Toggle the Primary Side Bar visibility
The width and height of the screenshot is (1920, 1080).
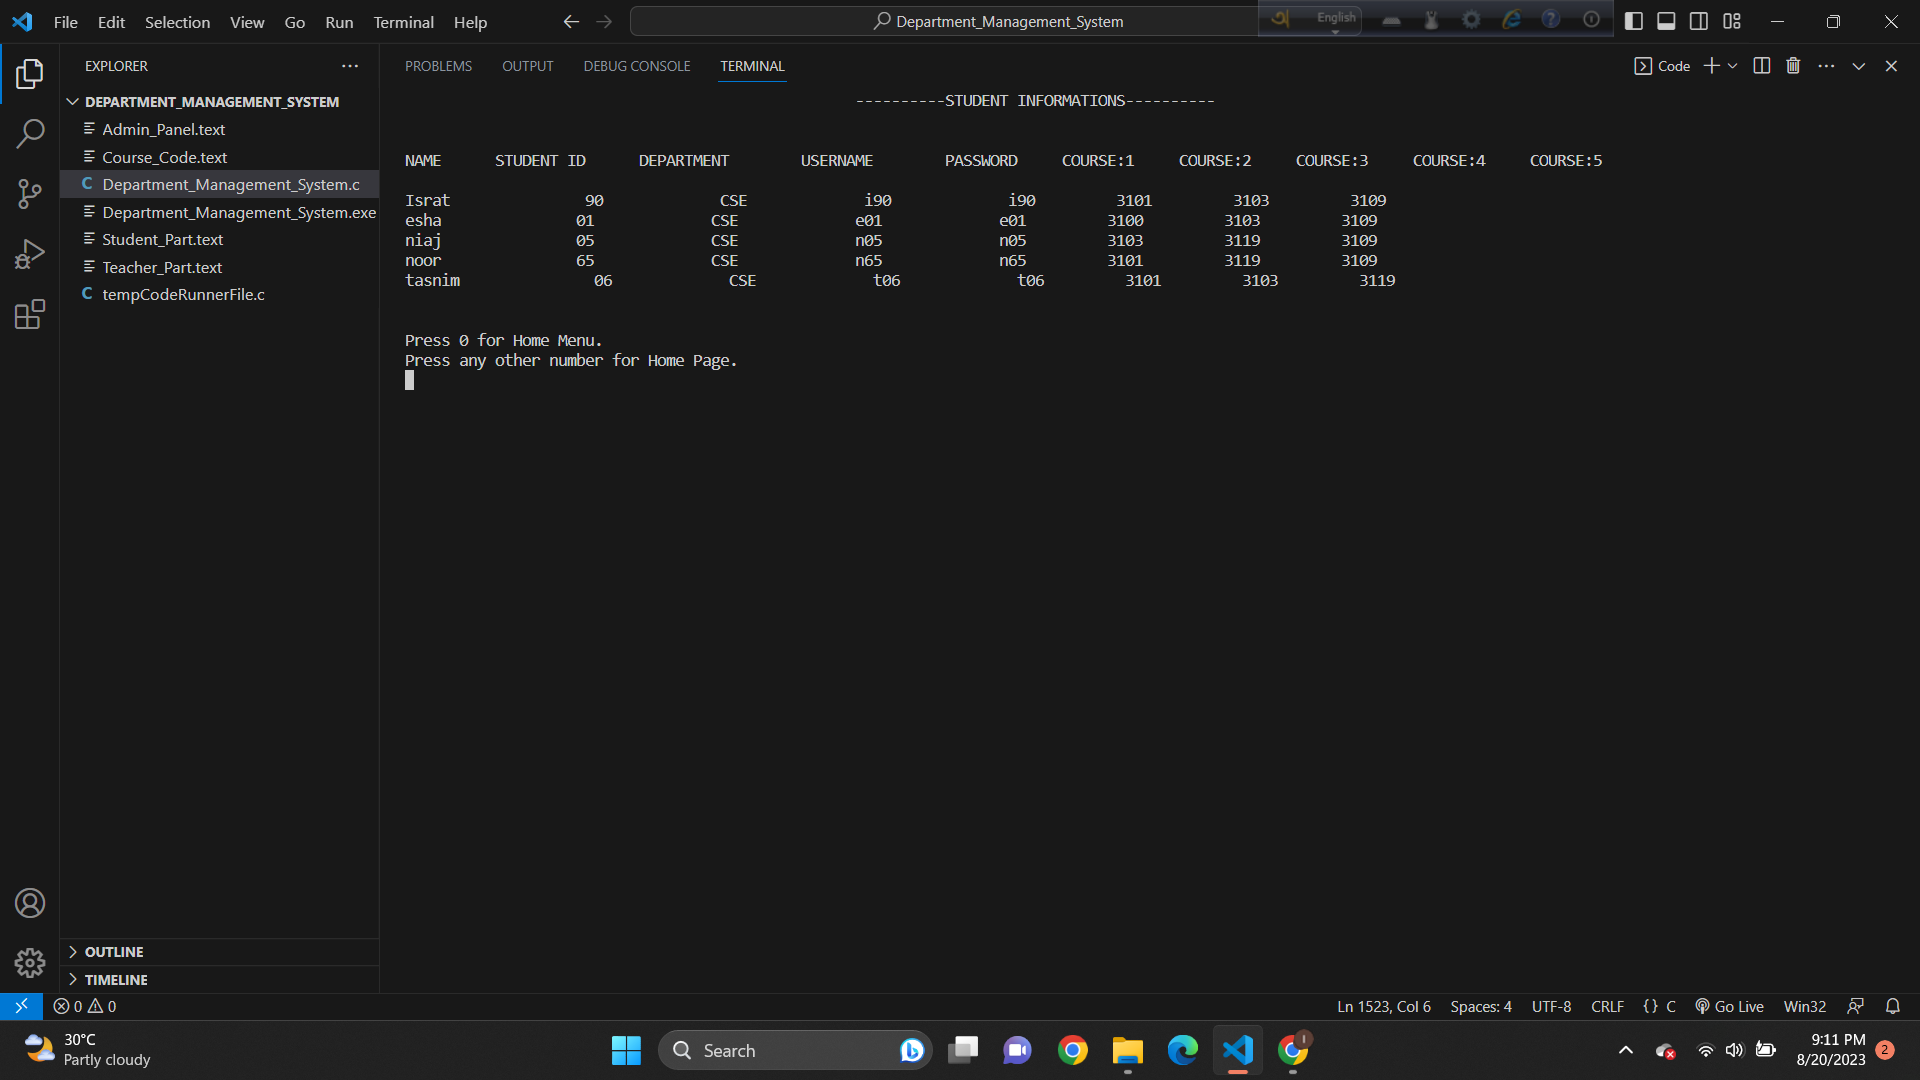pyautogui.click(x=1634, y=20)
